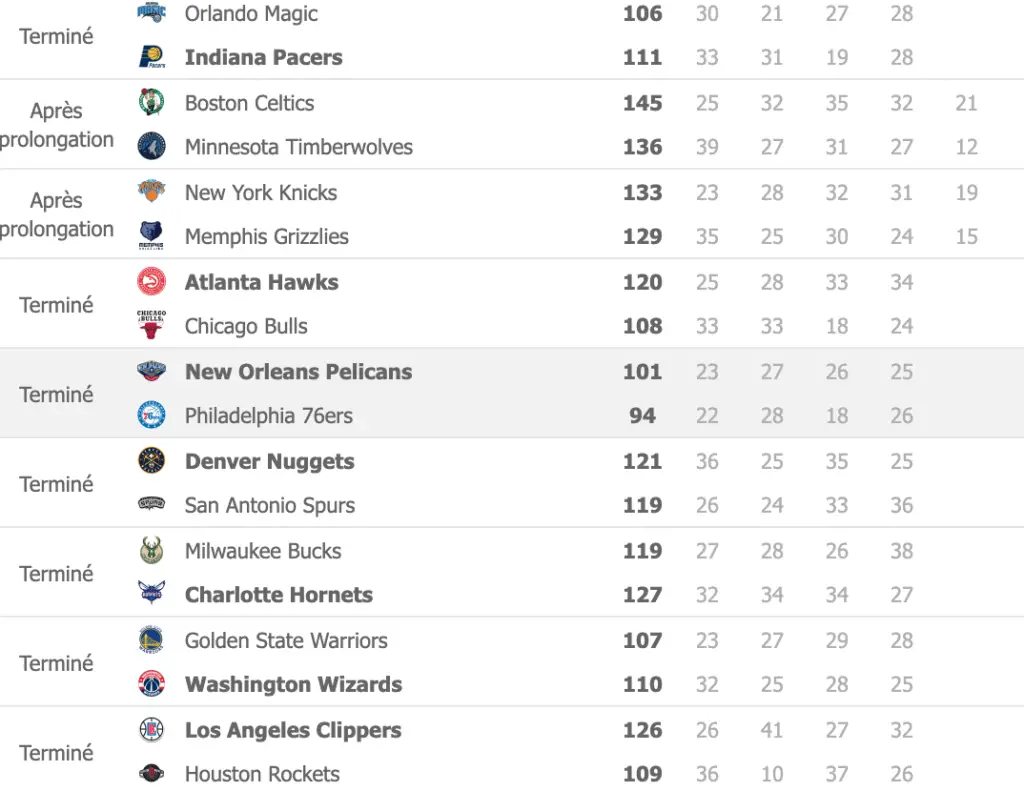The width and height of the screenshot is (1024, 791).
Task: Select the Golden State Warriors logo
Action: click(151, 640)
